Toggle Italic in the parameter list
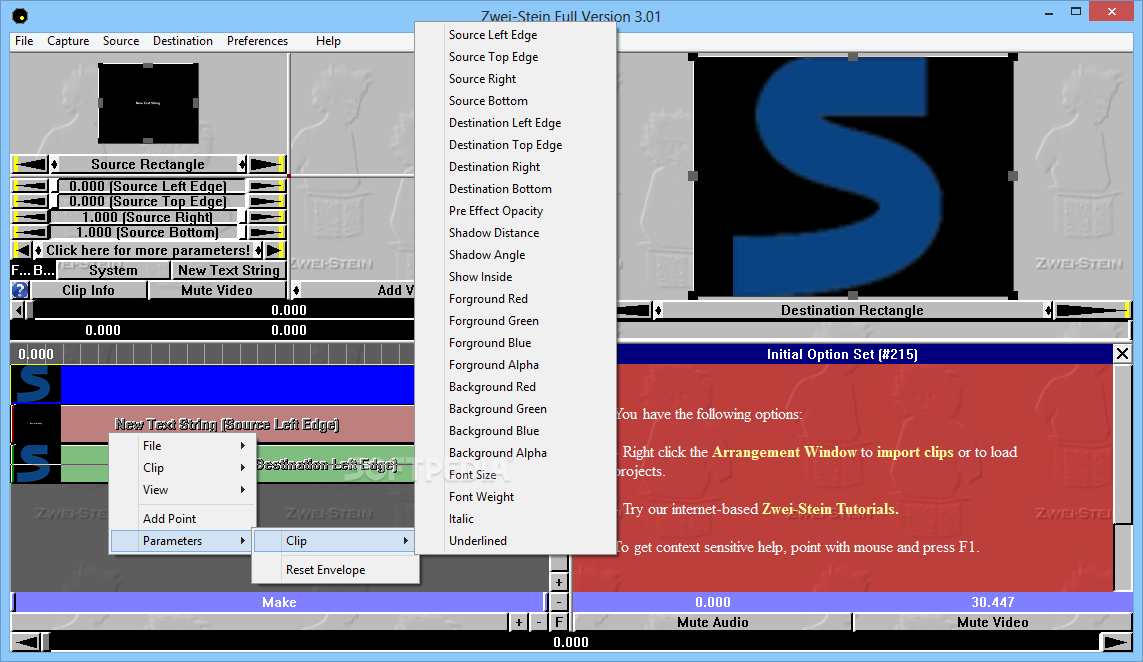The image size is (1143, 662). (x=461, y=518)
